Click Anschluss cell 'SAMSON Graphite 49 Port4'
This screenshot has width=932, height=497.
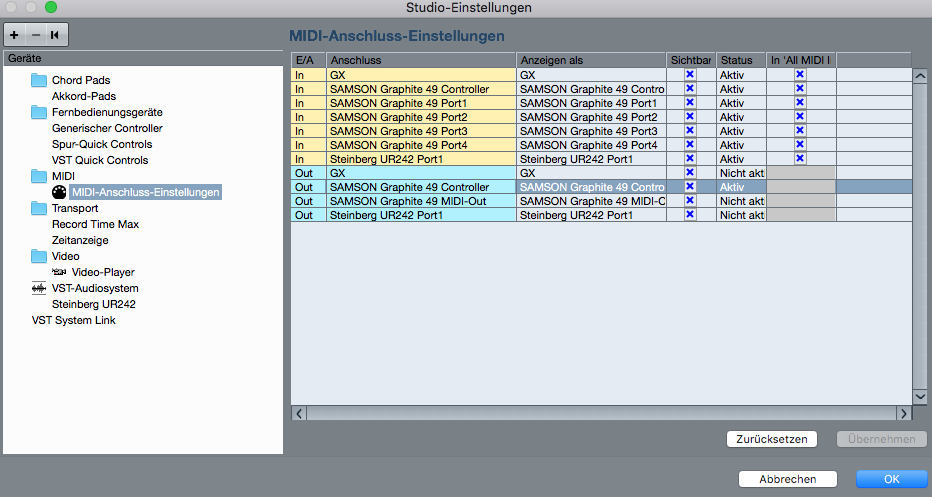[421, 145]
